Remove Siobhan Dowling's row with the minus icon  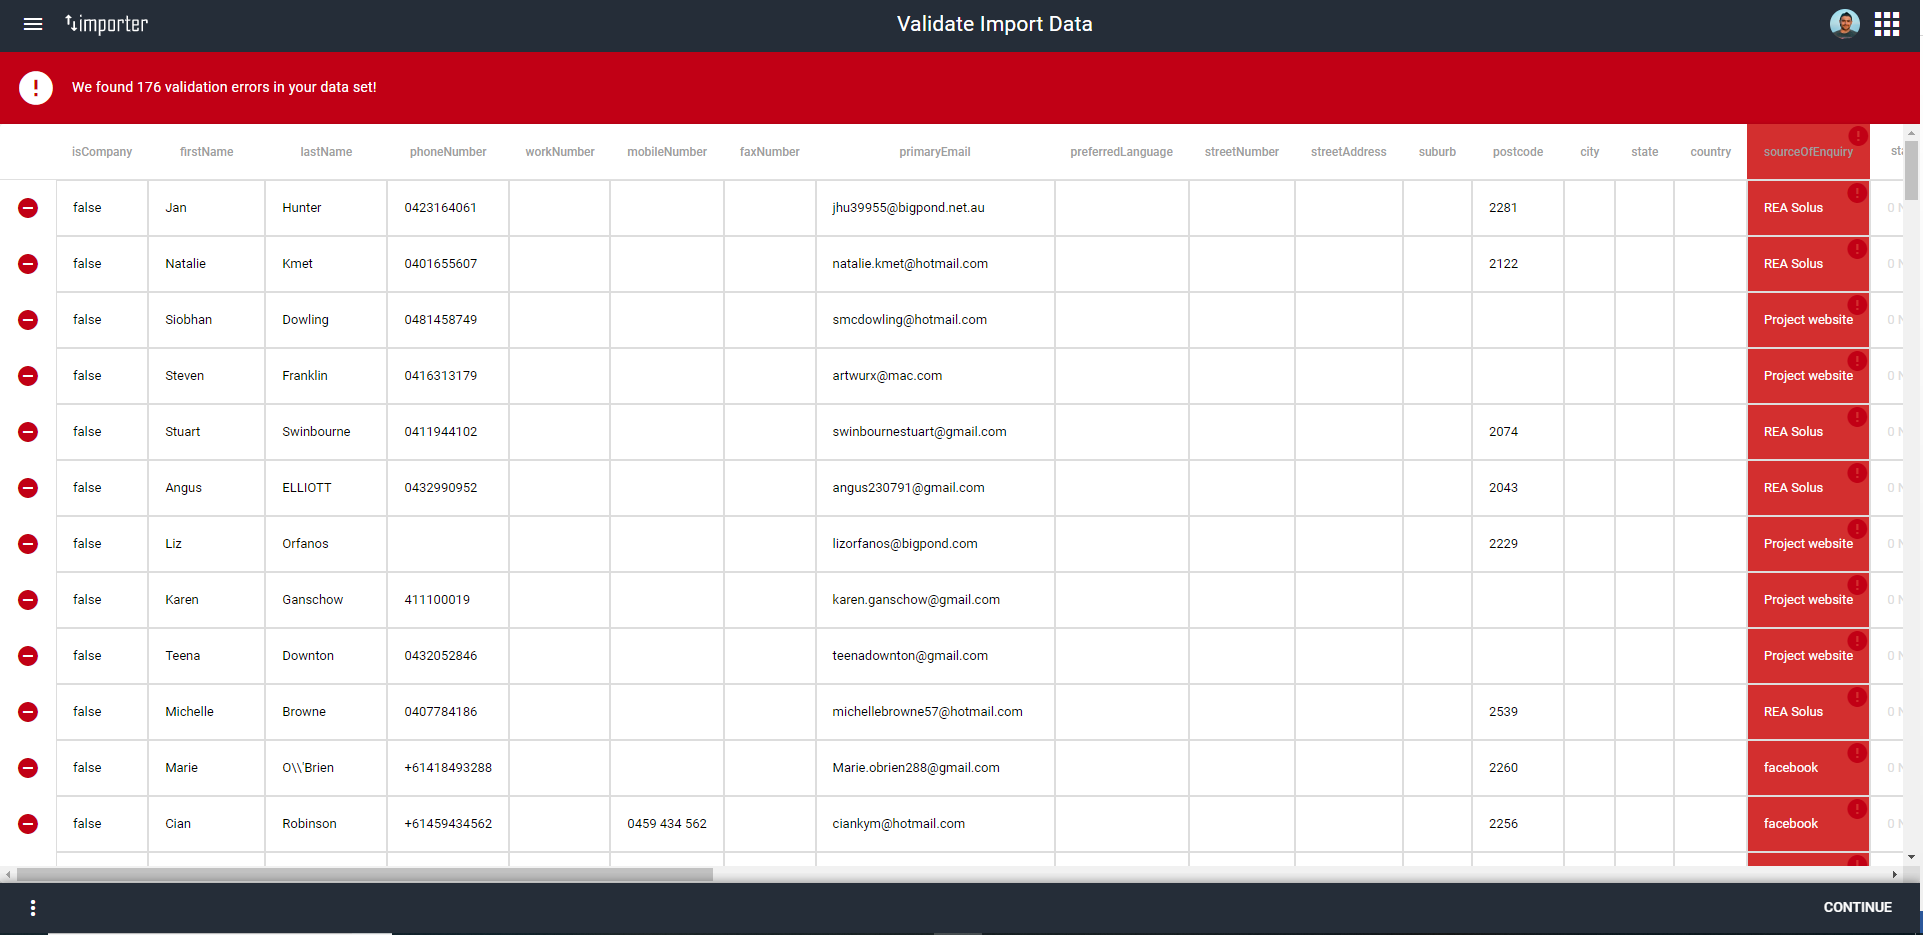(28, 320)
